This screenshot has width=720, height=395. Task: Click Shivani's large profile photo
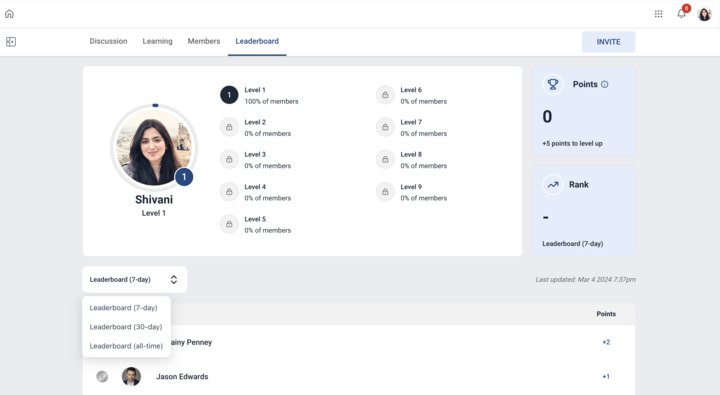(154, 147)
